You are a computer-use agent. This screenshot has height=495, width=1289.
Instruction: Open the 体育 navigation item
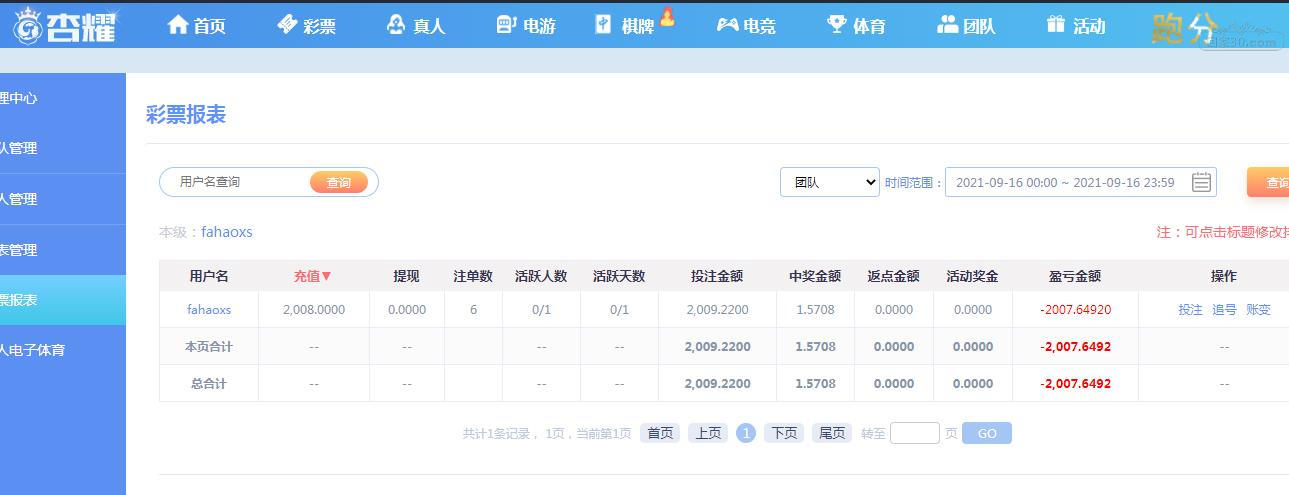(x=869, y=27)
